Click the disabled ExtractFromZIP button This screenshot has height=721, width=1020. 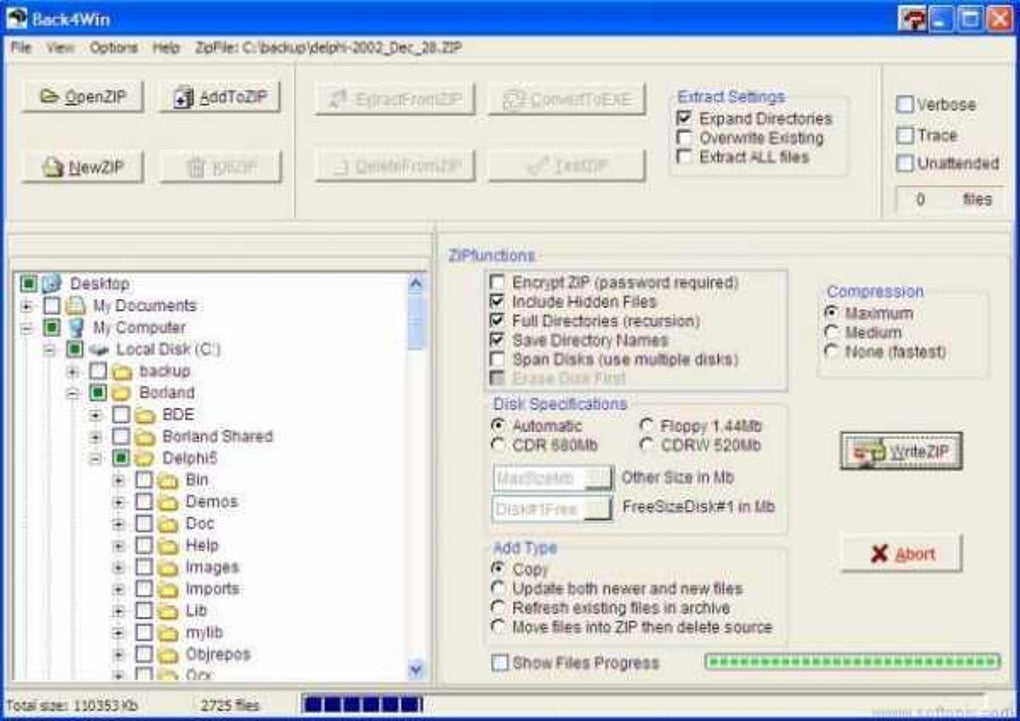point(395,99)
